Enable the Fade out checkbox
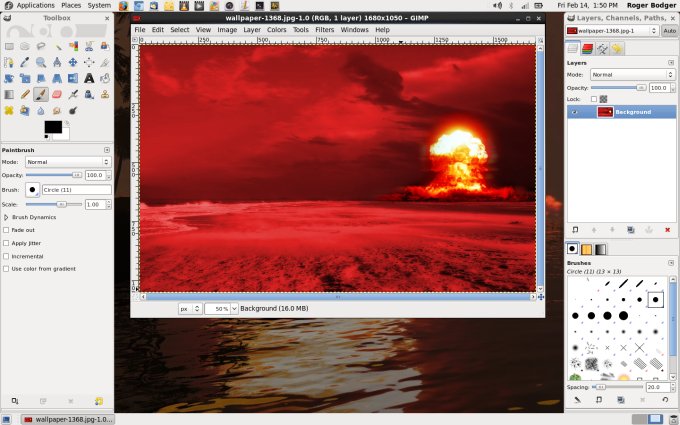Viewport: 680px width, 425px height. pyautogui.click(x=6, y=230)
